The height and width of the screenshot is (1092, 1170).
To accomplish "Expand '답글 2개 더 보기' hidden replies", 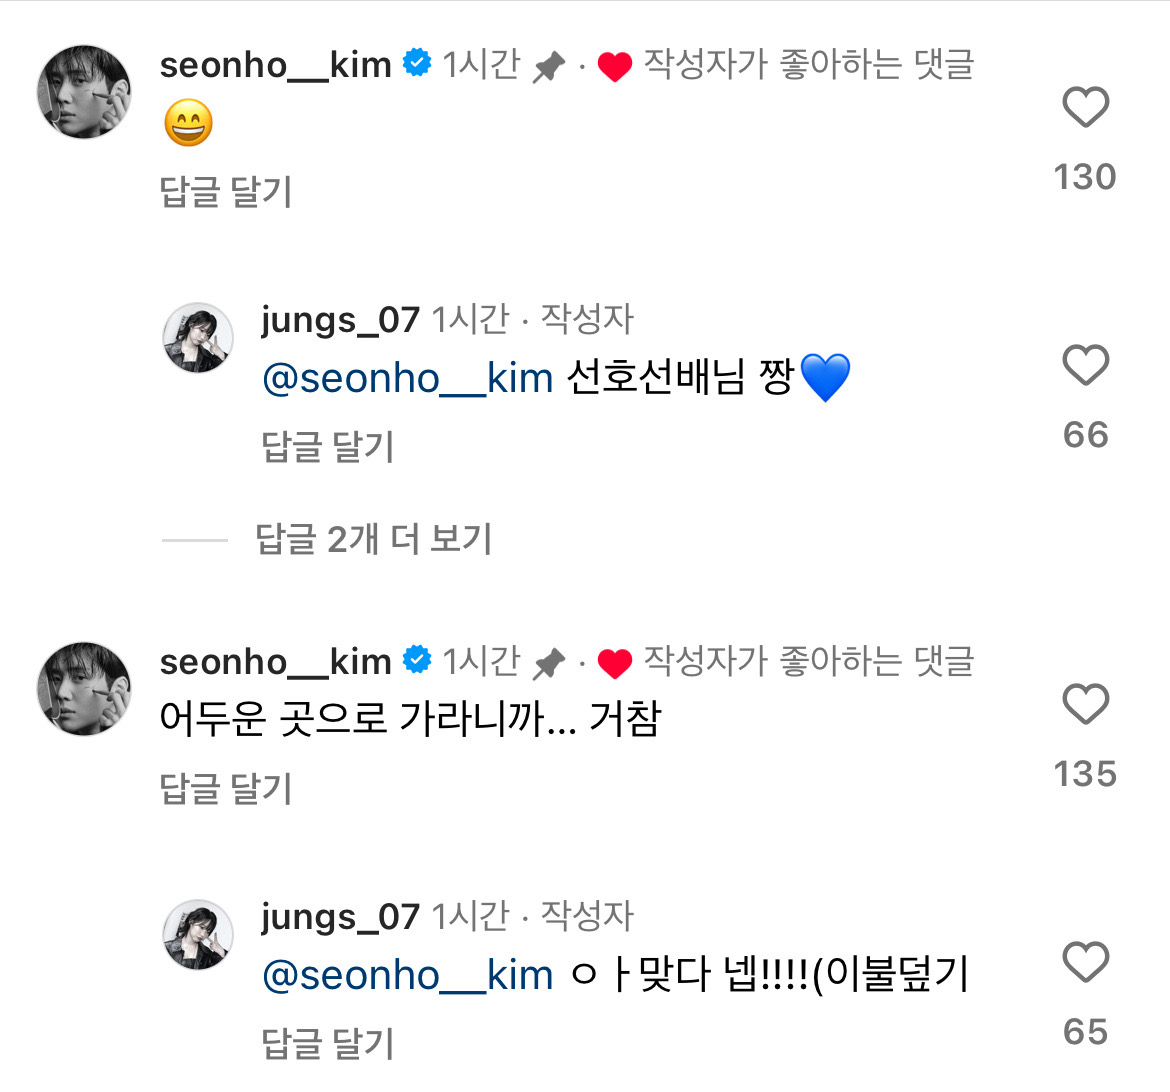I will click(x=374, y=539).
